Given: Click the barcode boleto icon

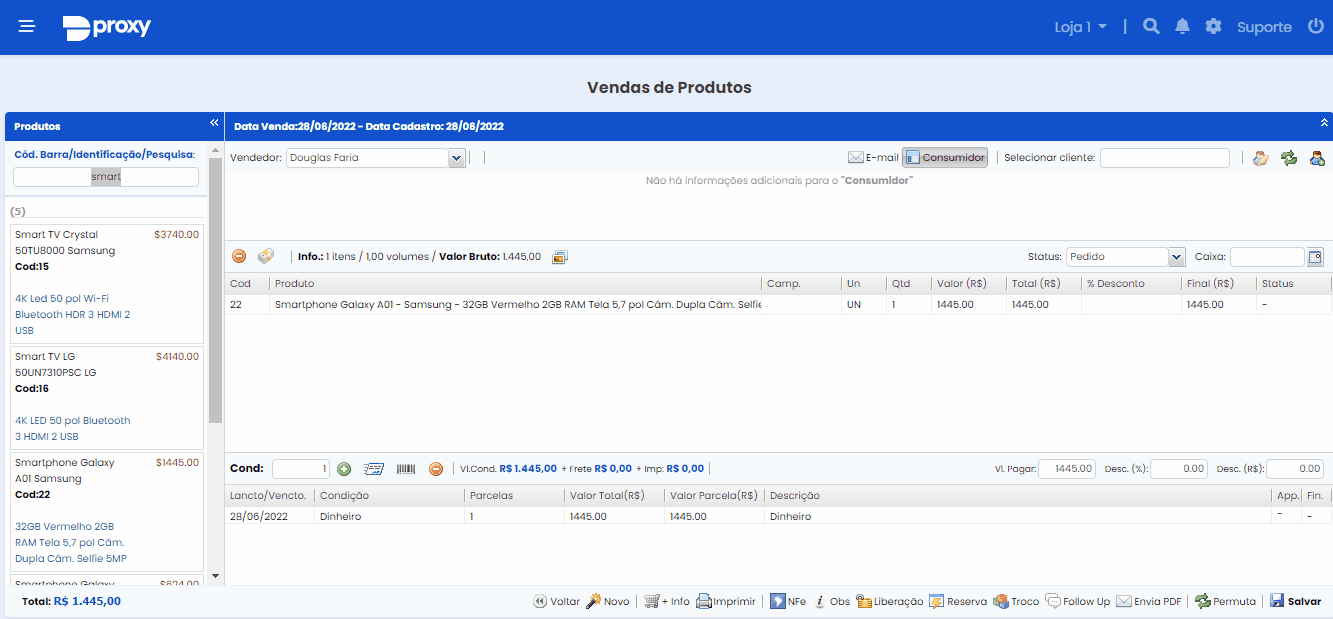Looking at the screenshot, I should pos(405,468).
